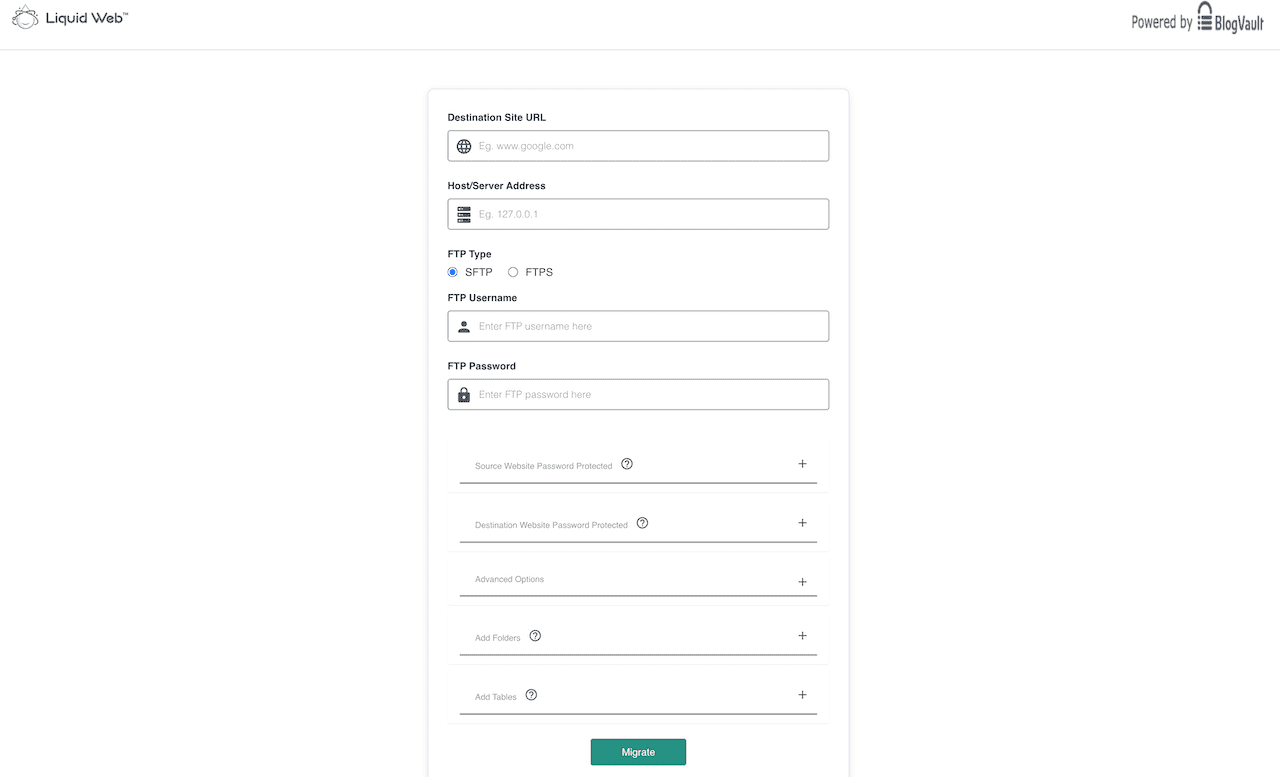Click the Destination Website Password Protected question mark
This screenshot has height=777, width=1280.
pyautogui.click(x=642, y=523)
